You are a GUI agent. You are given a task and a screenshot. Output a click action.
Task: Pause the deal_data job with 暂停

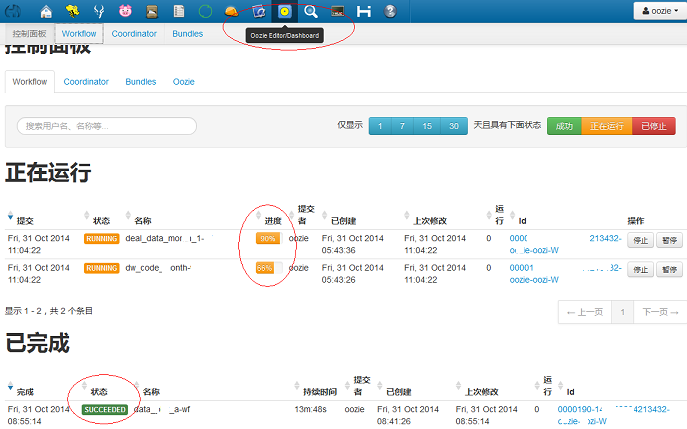point(669,240)
